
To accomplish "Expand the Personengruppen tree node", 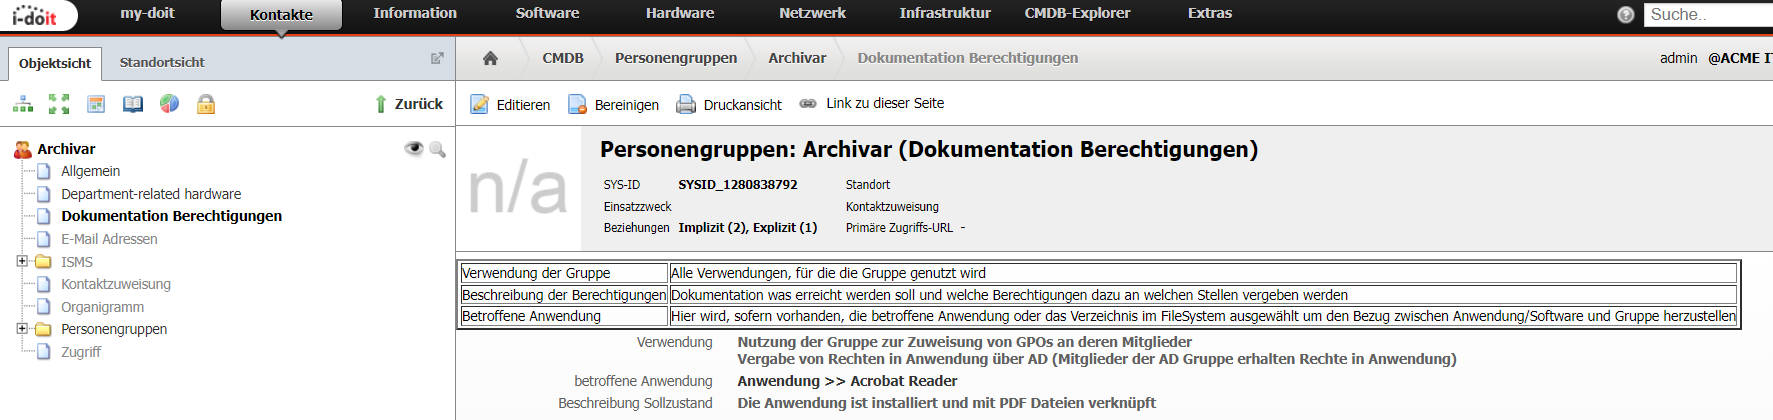I will pos(22,328).
